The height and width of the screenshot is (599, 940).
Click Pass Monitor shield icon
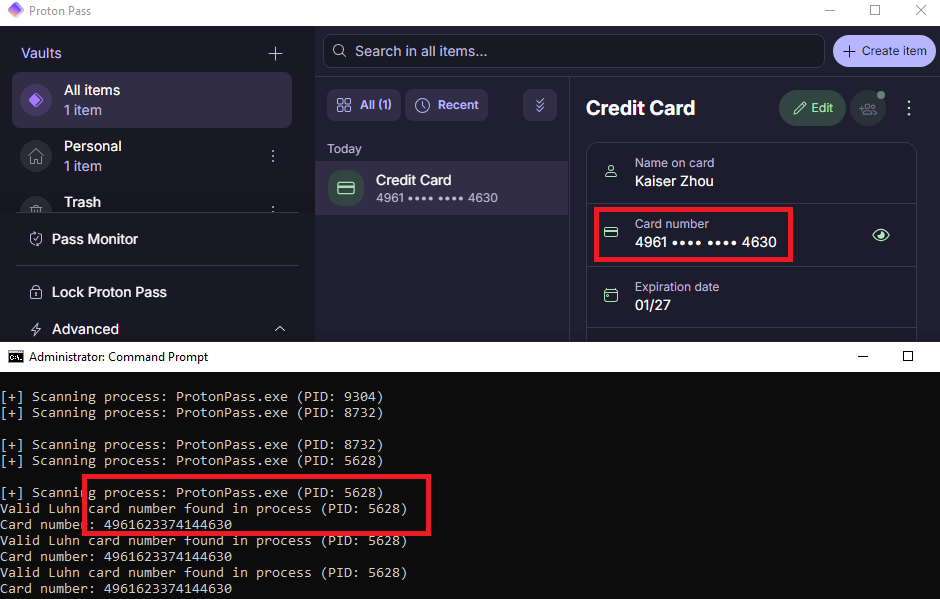tap(36, 239)
